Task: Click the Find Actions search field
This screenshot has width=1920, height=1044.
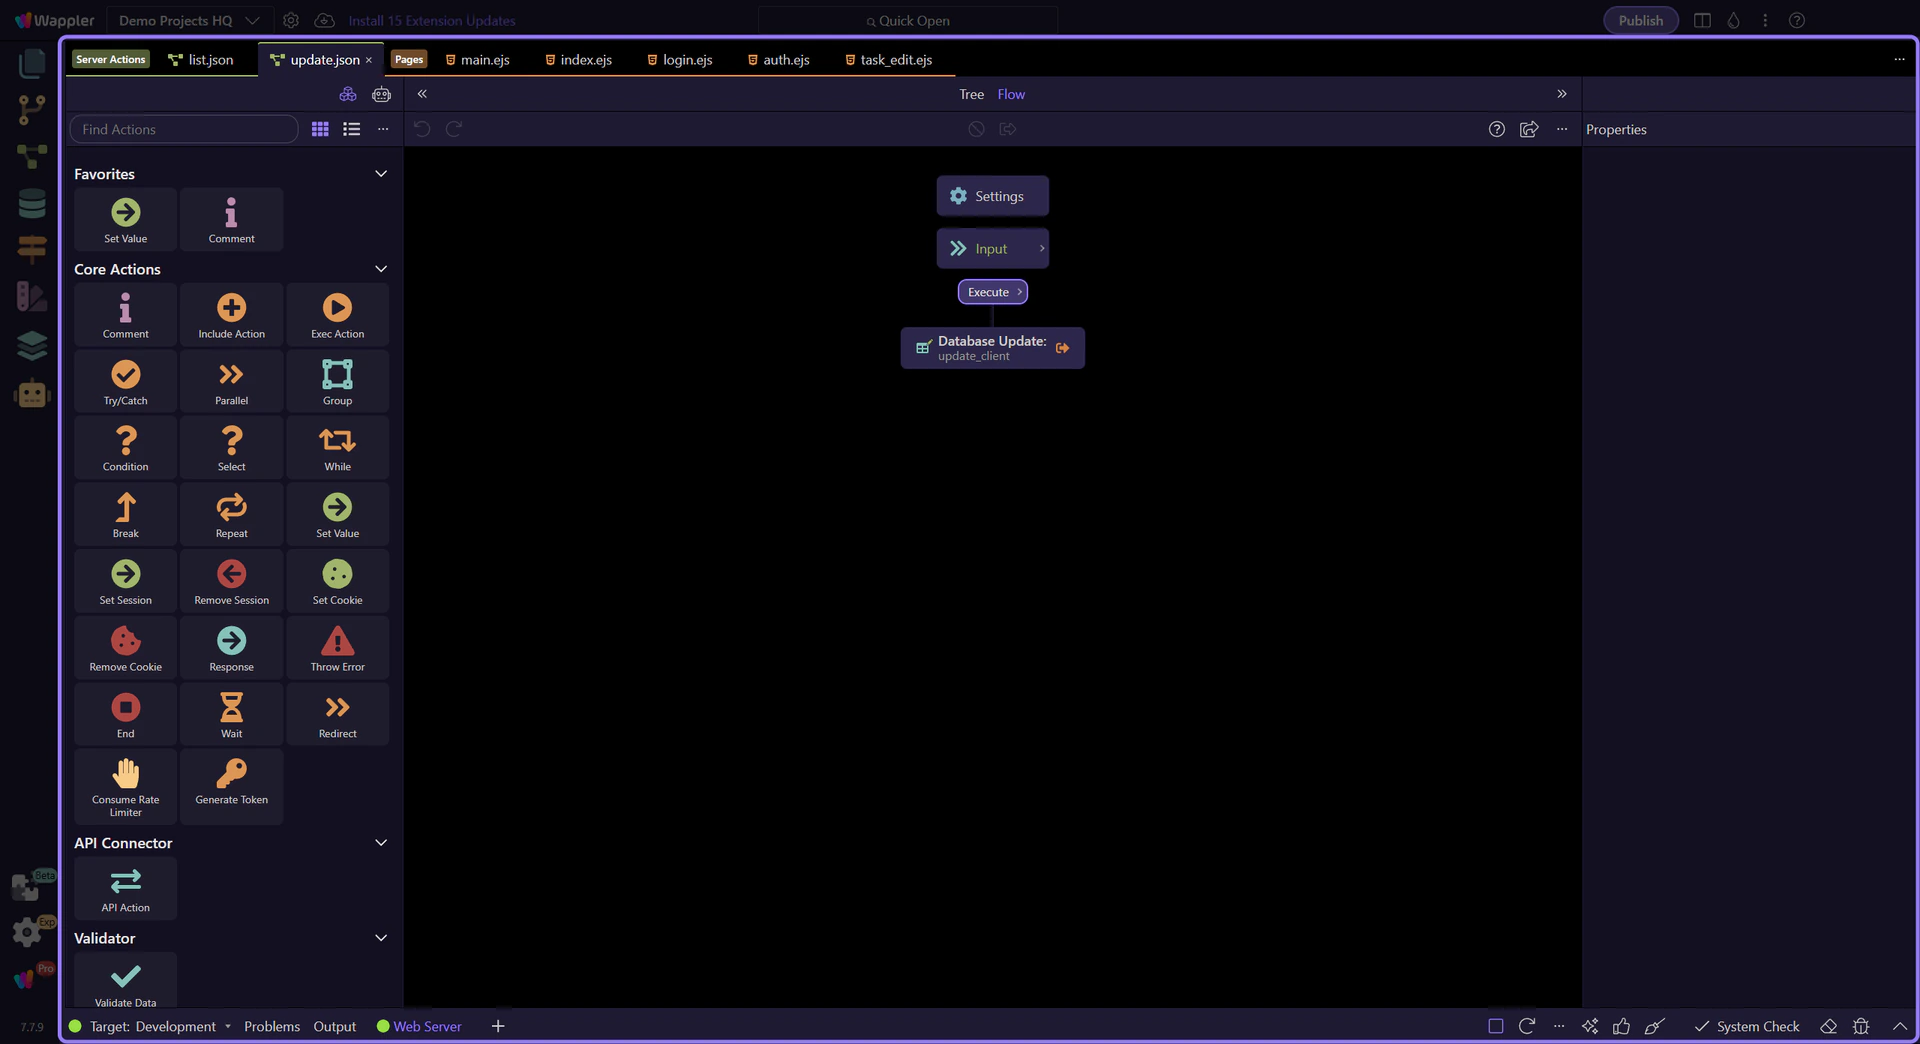Action: click(x=184, y=129)
